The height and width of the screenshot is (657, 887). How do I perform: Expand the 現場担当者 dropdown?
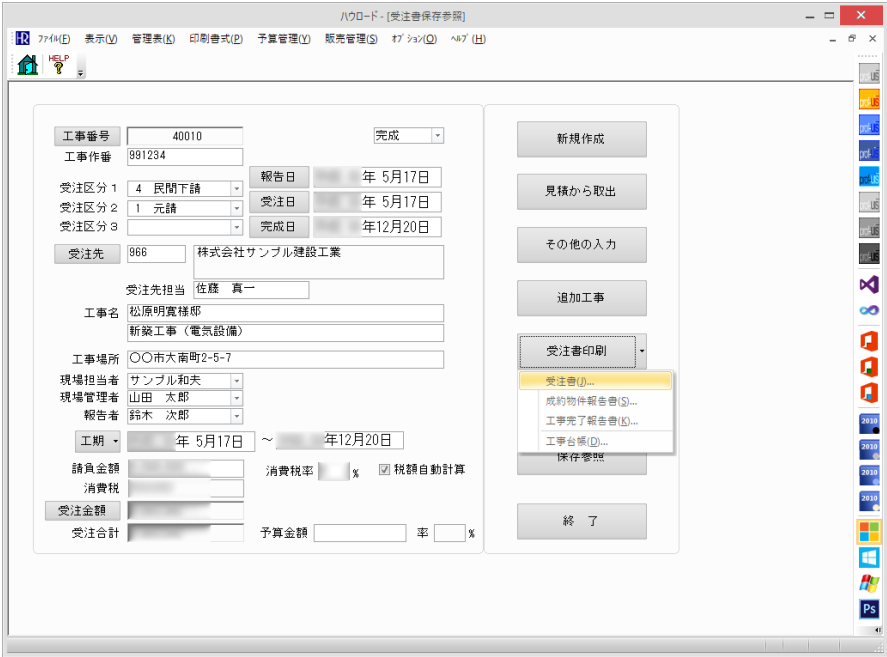[x=237, y=381]
